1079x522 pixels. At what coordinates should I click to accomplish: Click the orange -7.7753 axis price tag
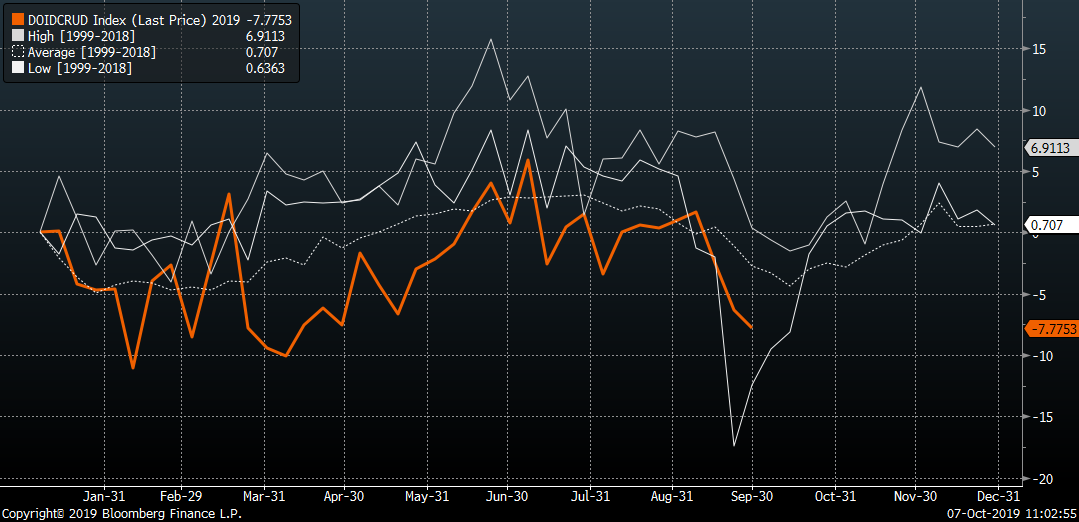[1051, 329]
